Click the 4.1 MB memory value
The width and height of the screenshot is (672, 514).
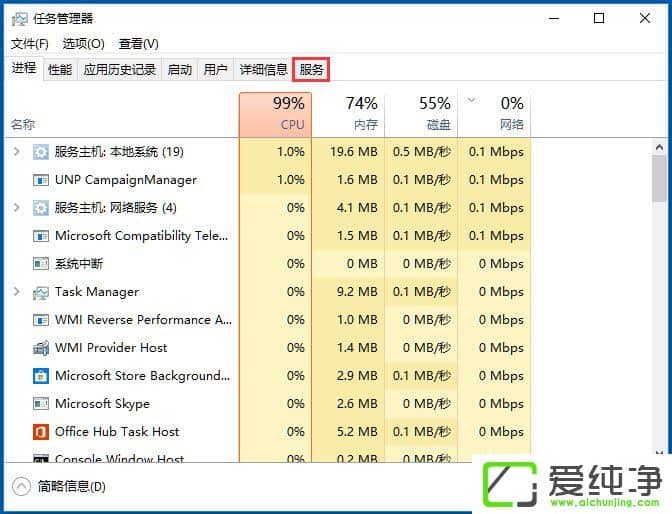(x=357, y=208)
